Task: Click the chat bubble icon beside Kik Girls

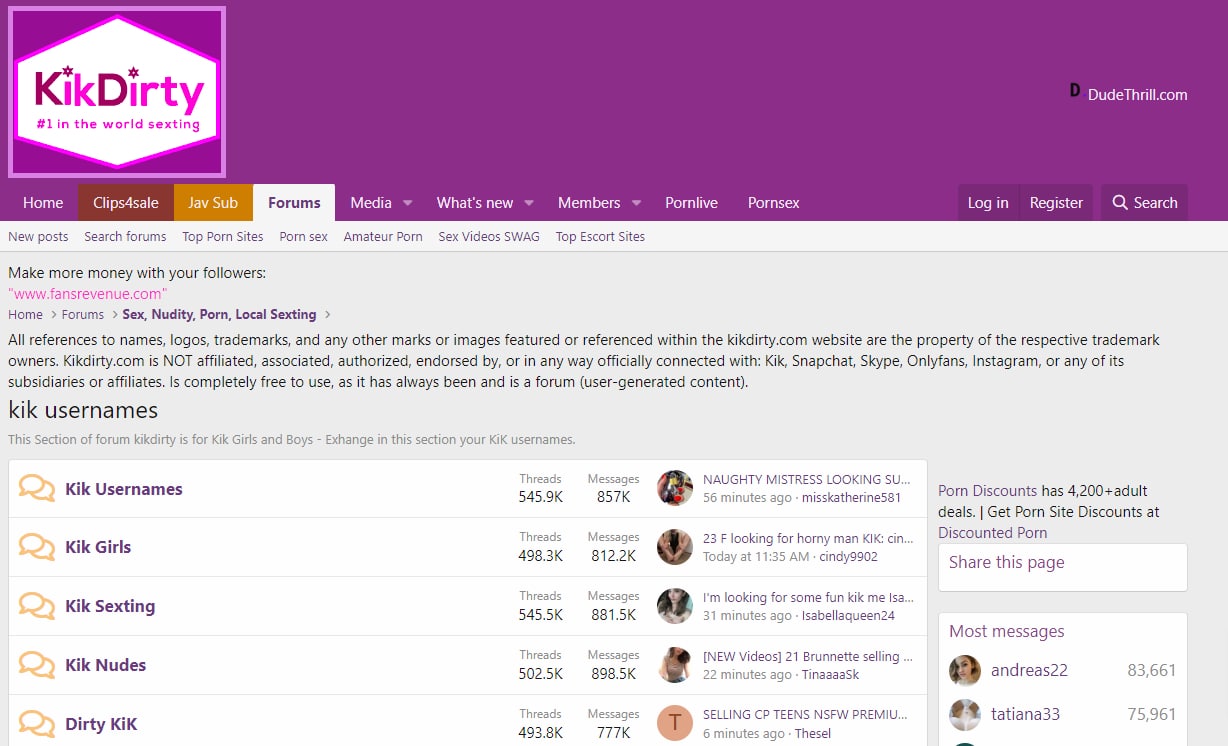Action: click(x=37, y=547)
